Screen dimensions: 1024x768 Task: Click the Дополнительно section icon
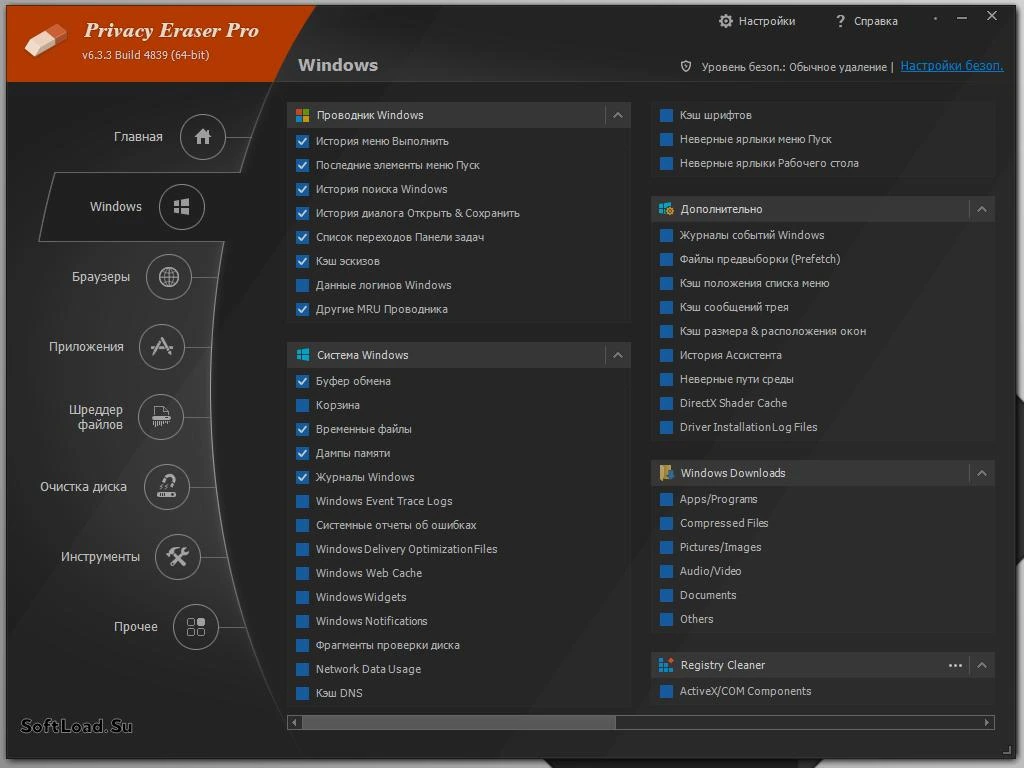(666, 209)
